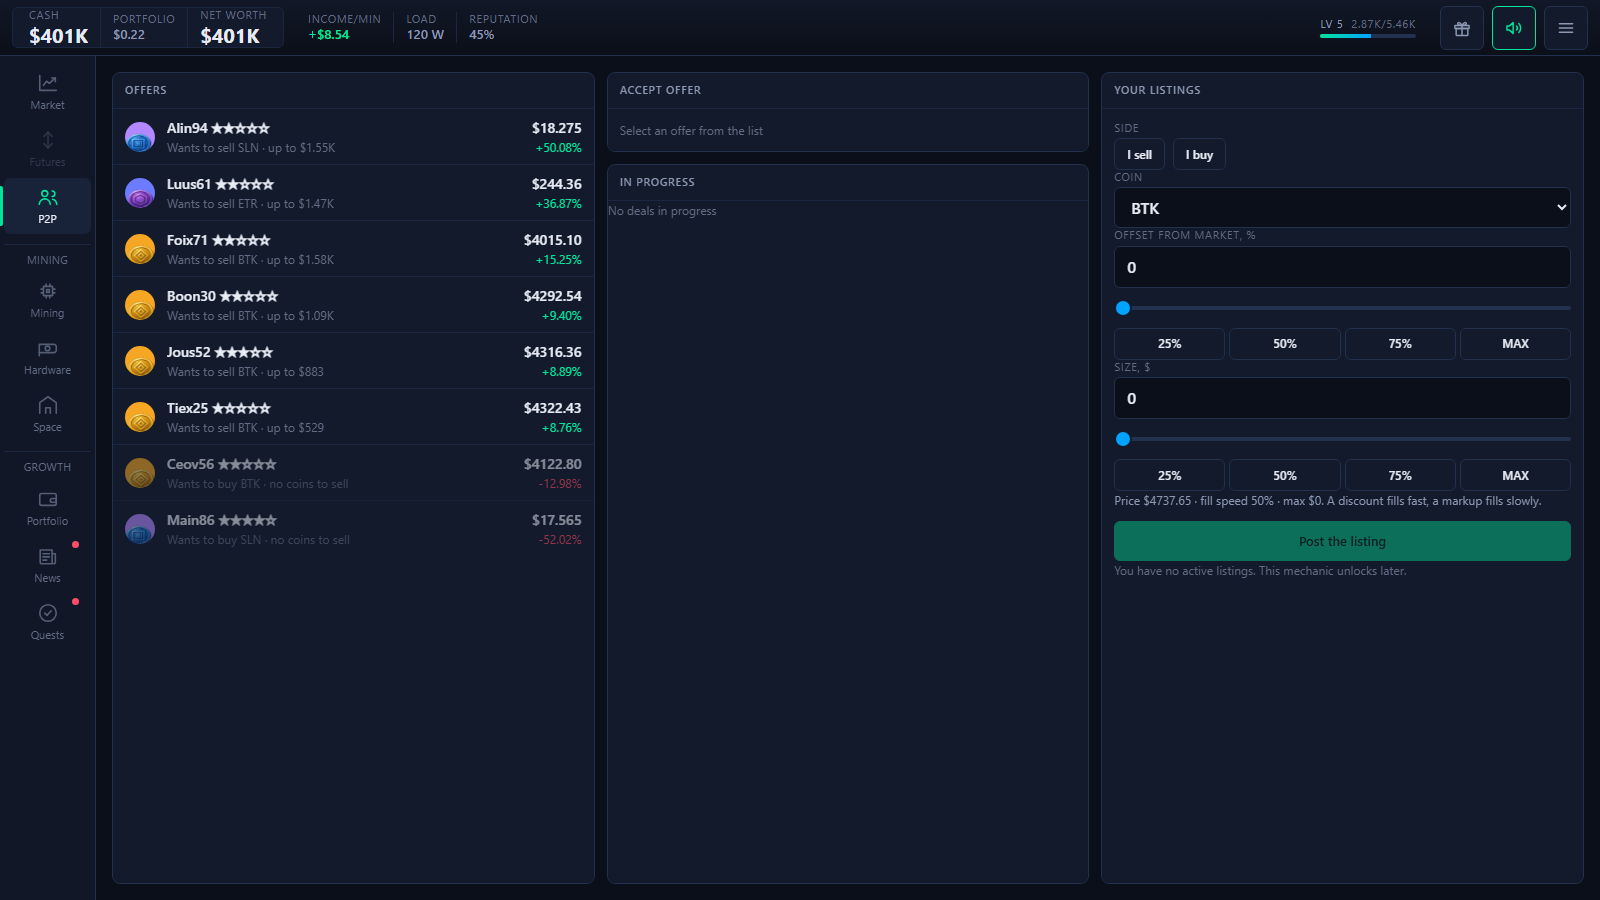The height and width of the screenshot is (900, 1600).
Task: Open Hardware in the sidebar
Action: [47, 356]
